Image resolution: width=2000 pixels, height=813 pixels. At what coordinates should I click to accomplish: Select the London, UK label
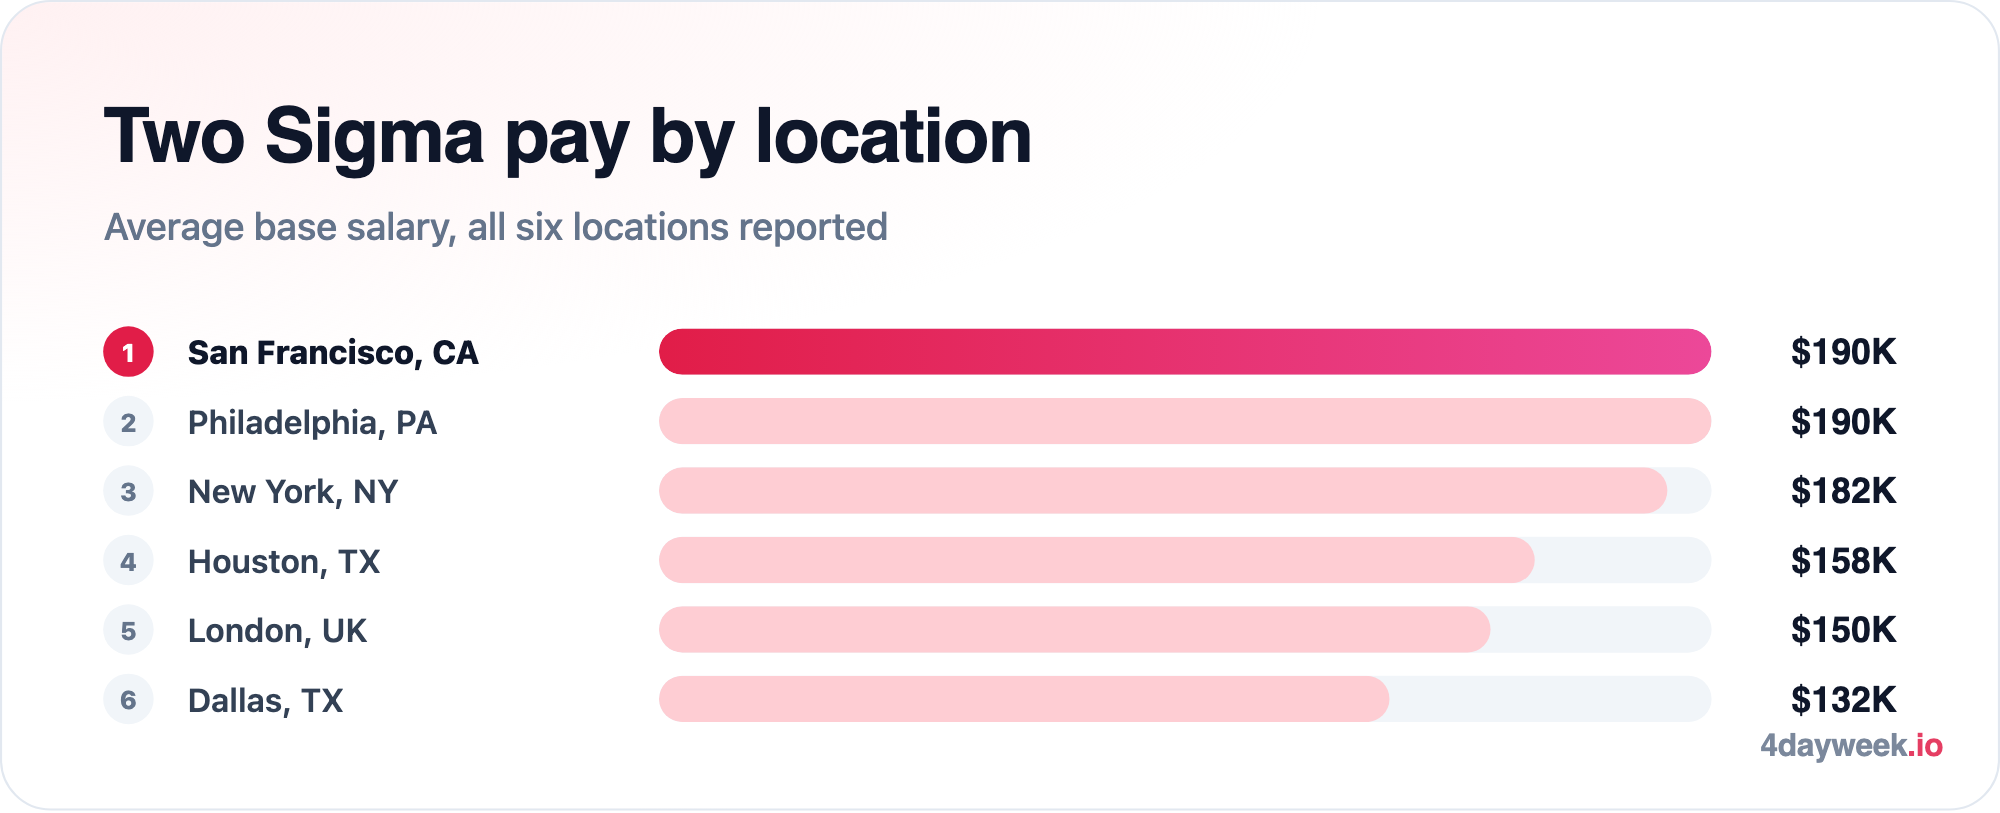click(277, 631)
